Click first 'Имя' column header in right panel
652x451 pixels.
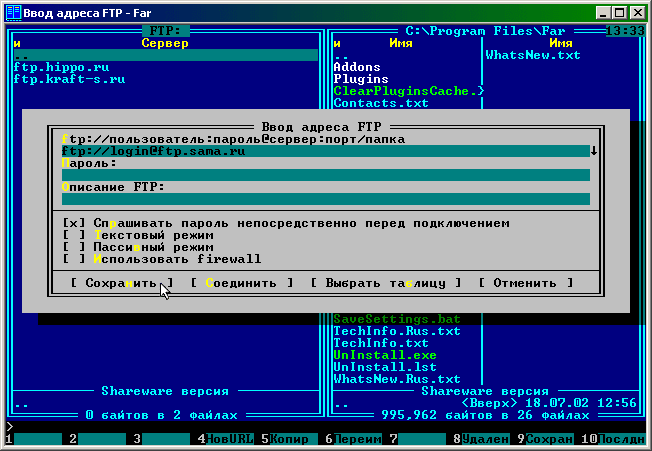[401, 43]
